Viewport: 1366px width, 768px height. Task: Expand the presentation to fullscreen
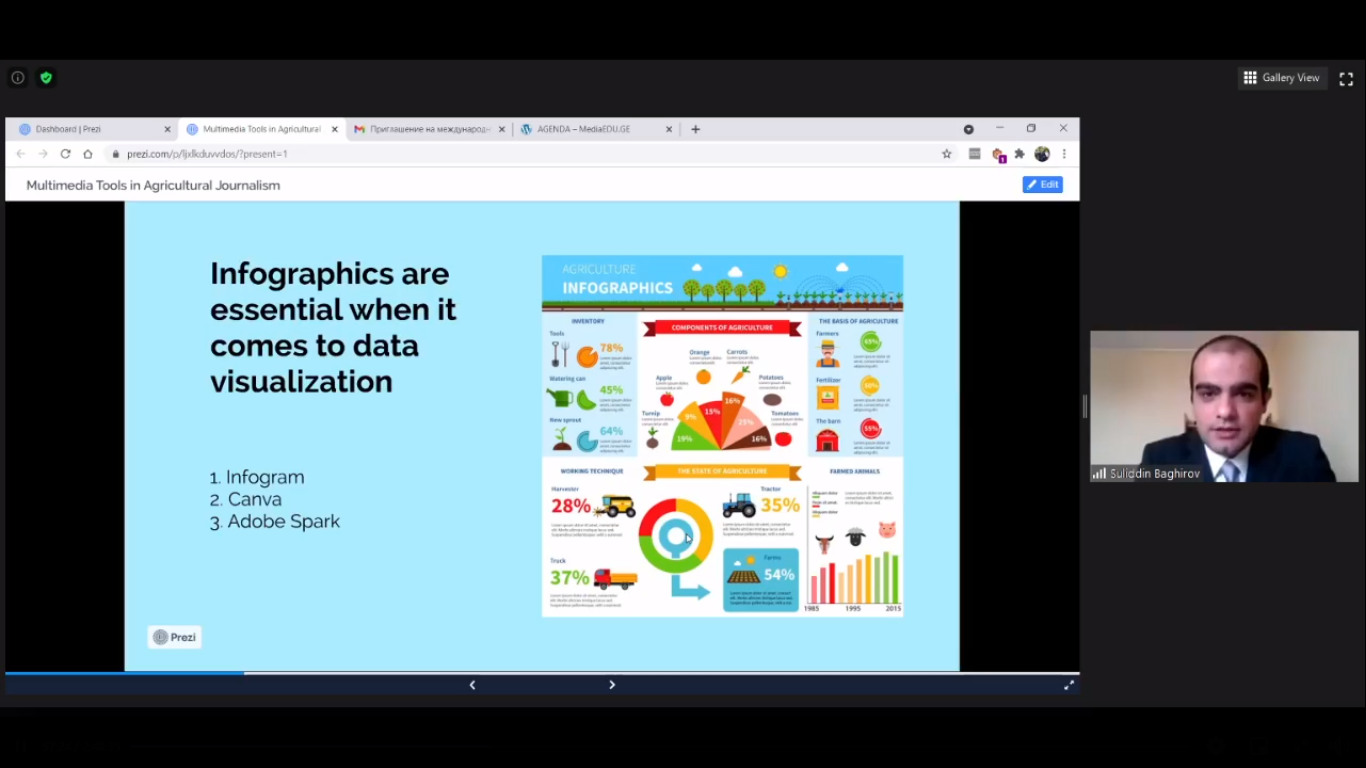click(x=1068, y=685)
